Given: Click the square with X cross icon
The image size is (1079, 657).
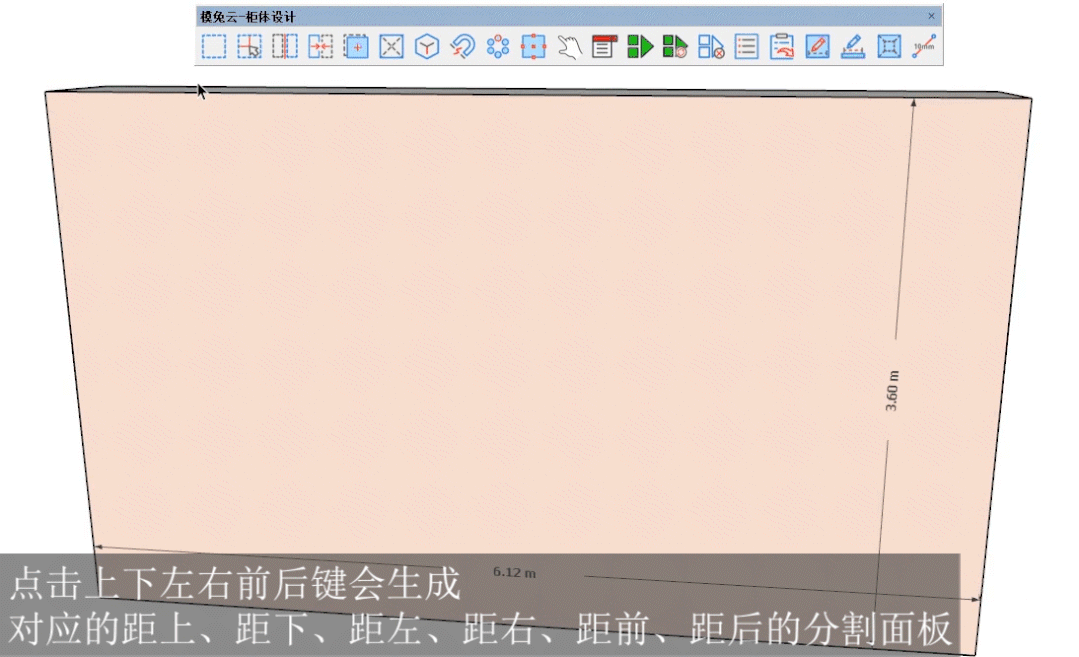Looking at the screenshot, I should (x=392, y=47).
